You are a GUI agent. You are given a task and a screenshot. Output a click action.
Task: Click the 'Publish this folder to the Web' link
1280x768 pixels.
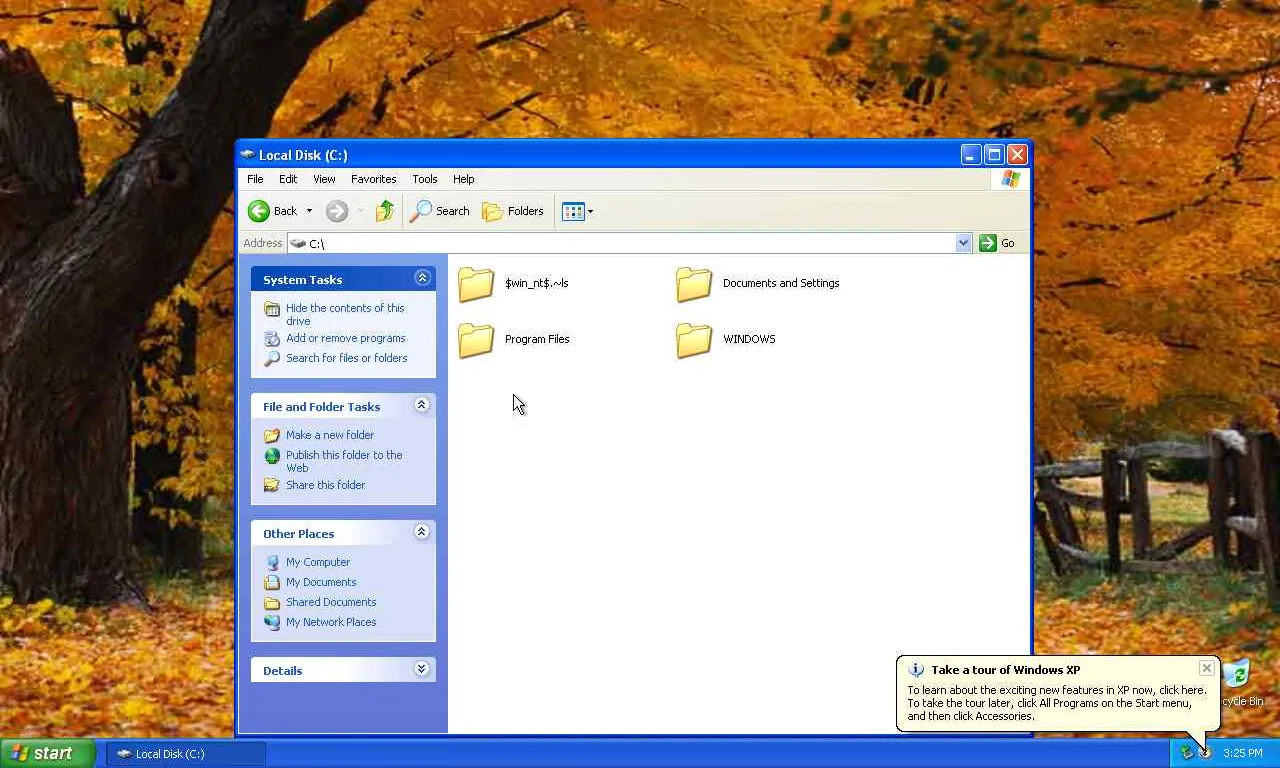[x=344, y=462]
